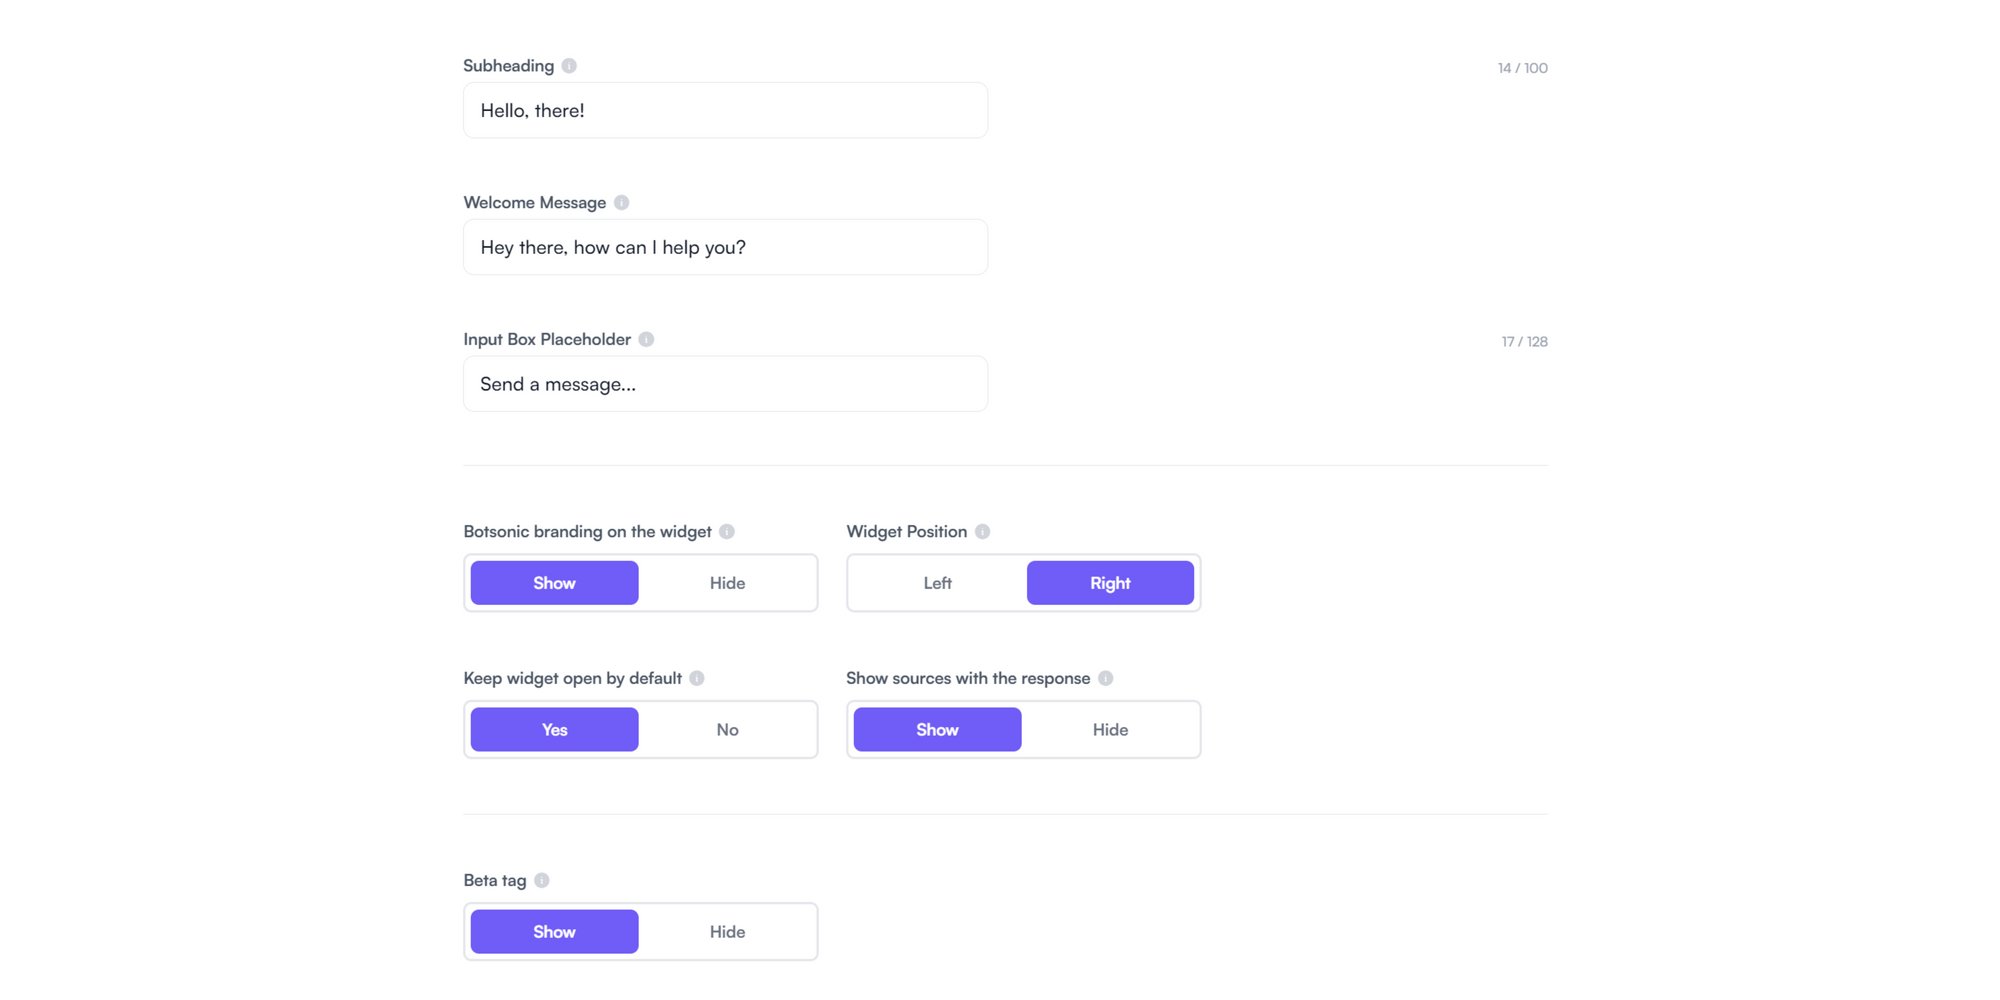This screenshot has width=2000, height=1000.
Task: Click the Welcome Message text box
Action: (725, 247)
